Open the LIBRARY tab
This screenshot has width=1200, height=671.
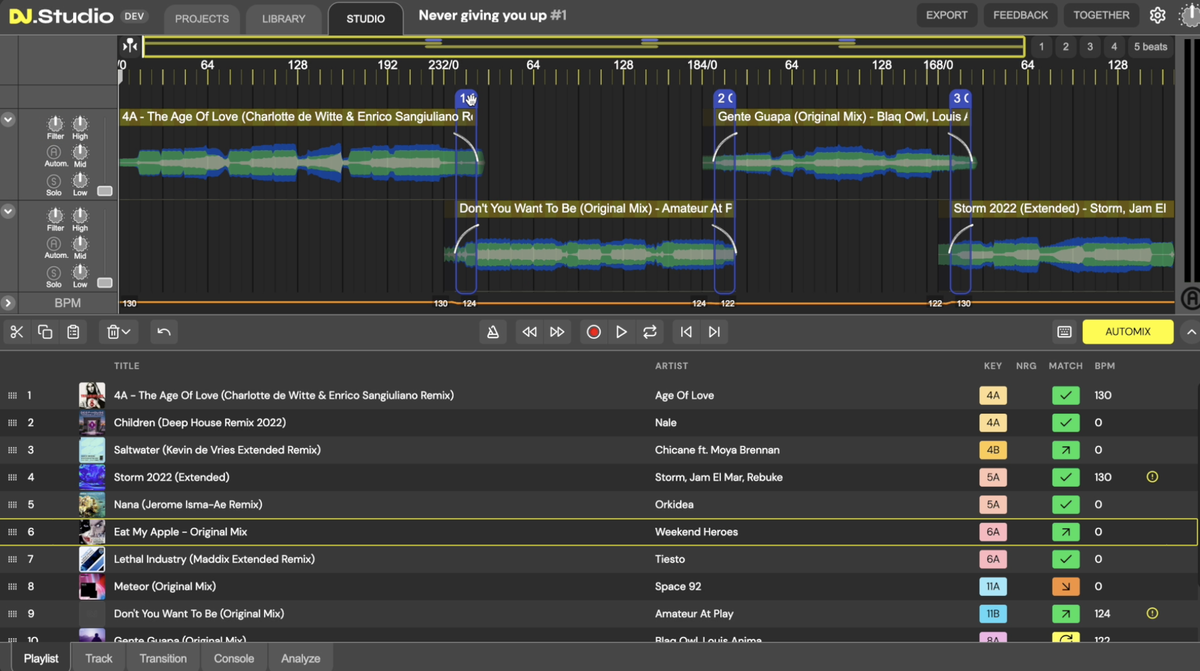[x=283, y=17]
